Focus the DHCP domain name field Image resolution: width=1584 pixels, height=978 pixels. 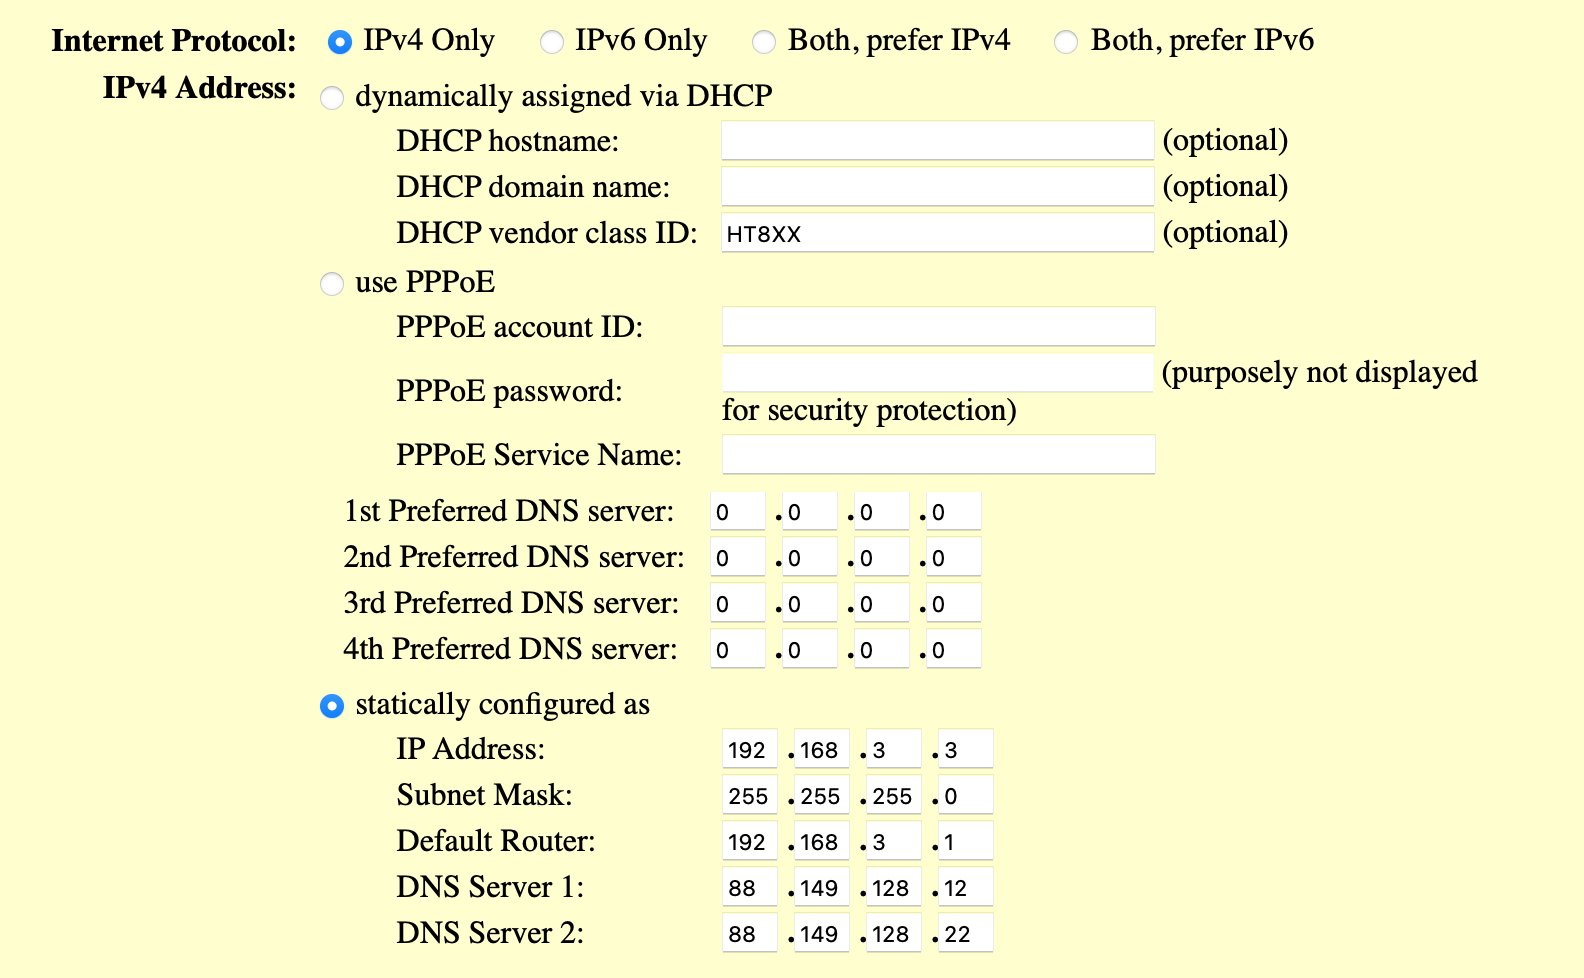[x=937, y=187]
